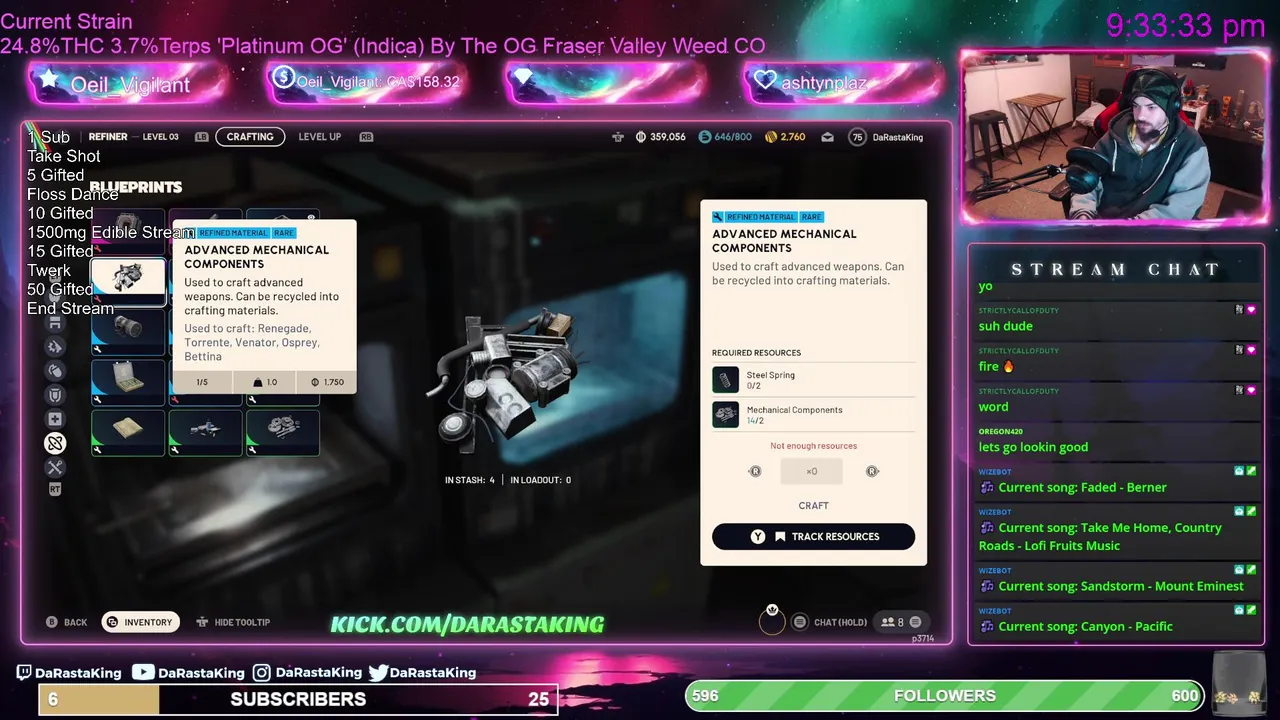Screen dimensions: 1280x720
Task: Click the 'Not enough resources' warning text
Action: tap(813, 446)
